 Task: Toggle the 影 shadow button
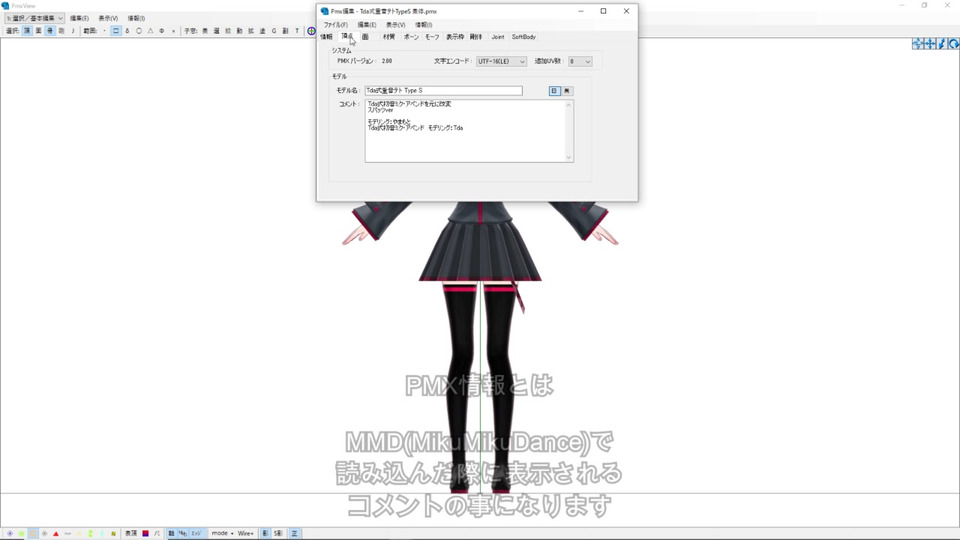pyautogui.click(x=265, y=534)
